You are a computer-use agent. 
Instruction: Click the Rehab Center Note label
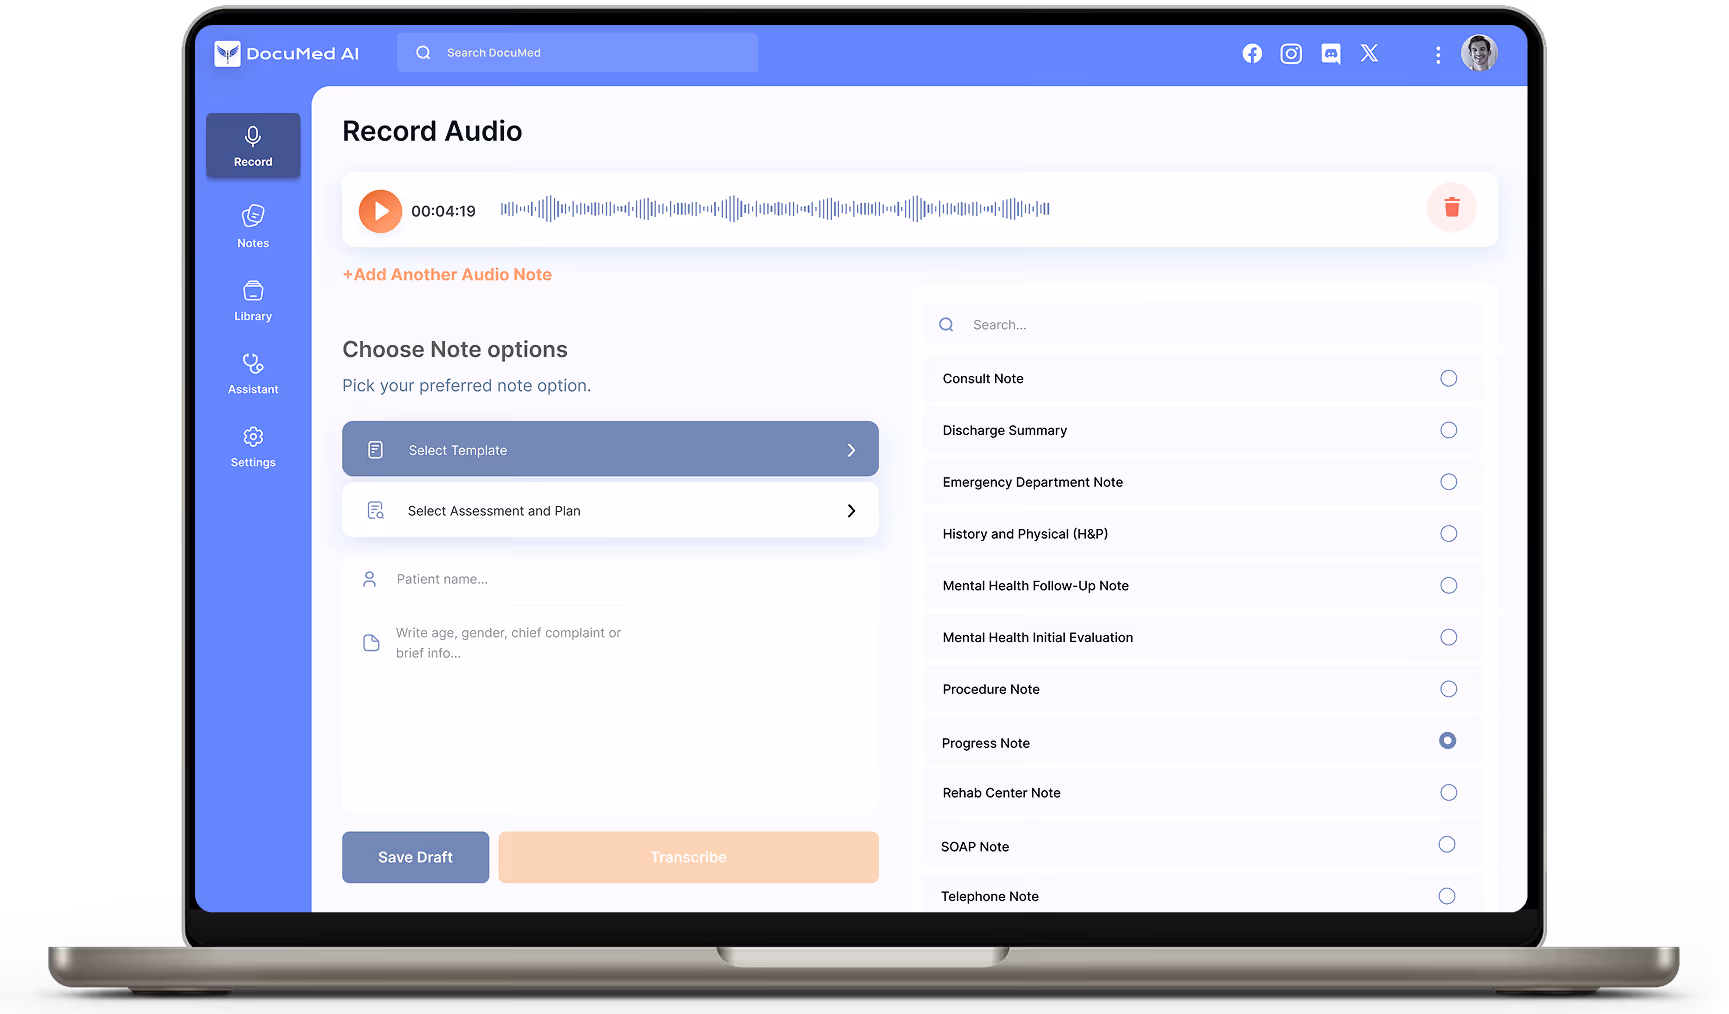(x=1002, y=793)
